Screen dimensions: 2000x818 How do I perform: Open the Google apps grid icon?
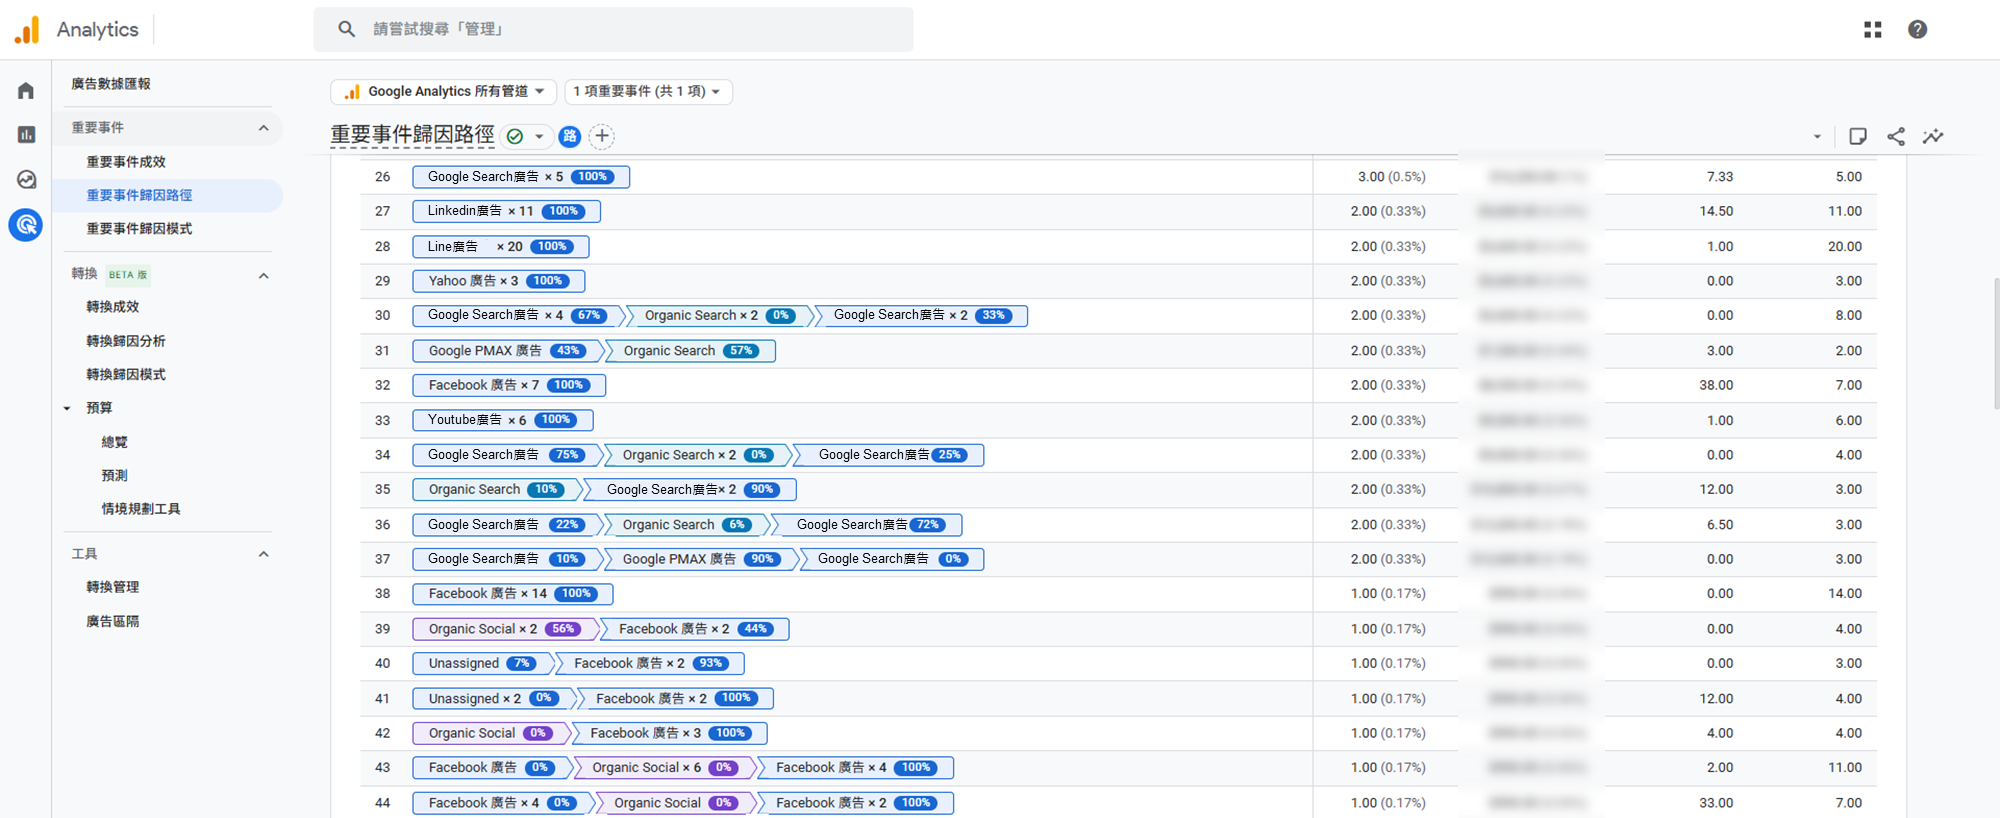point(1872,30)
